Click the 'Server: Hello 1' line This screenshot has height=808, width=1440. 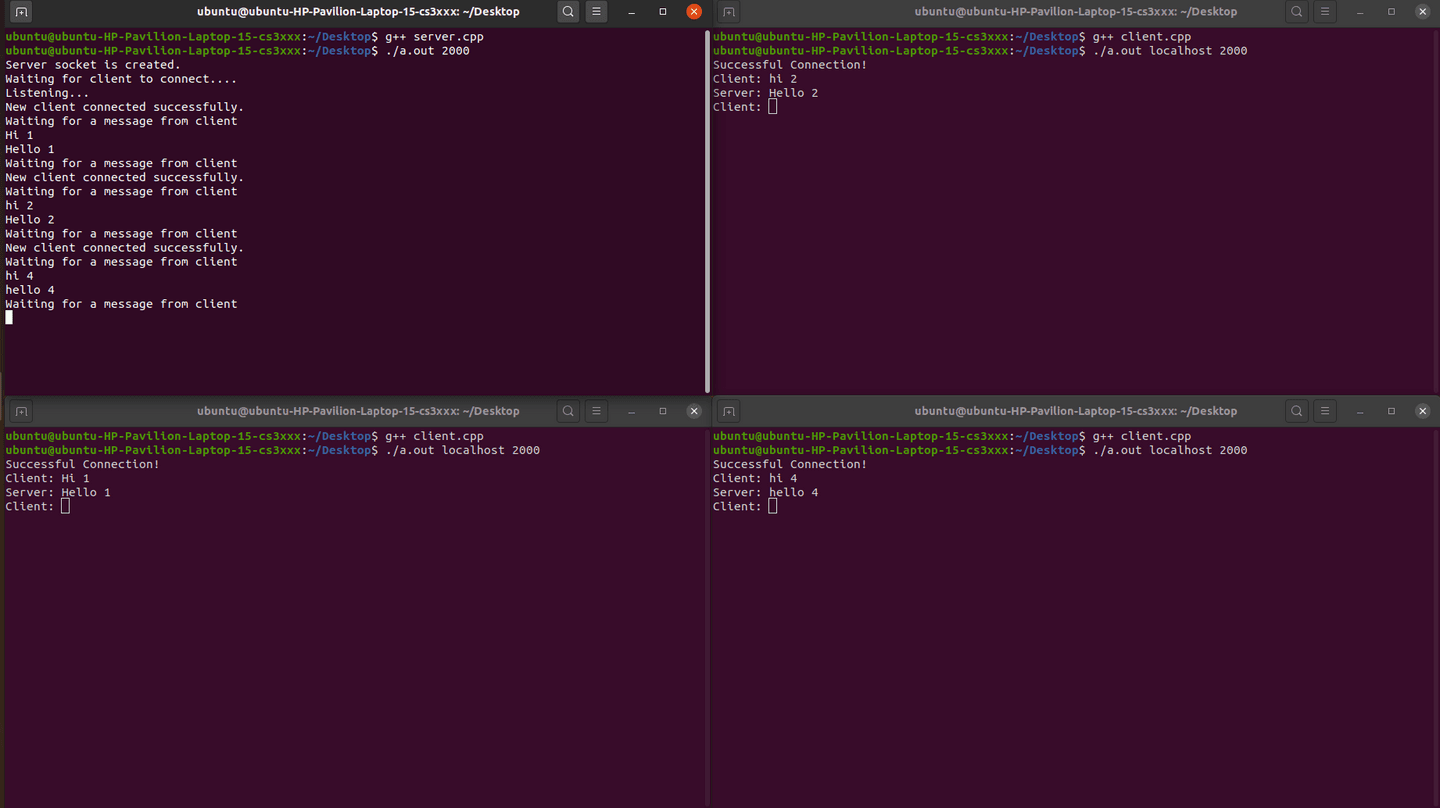point(58,492)
